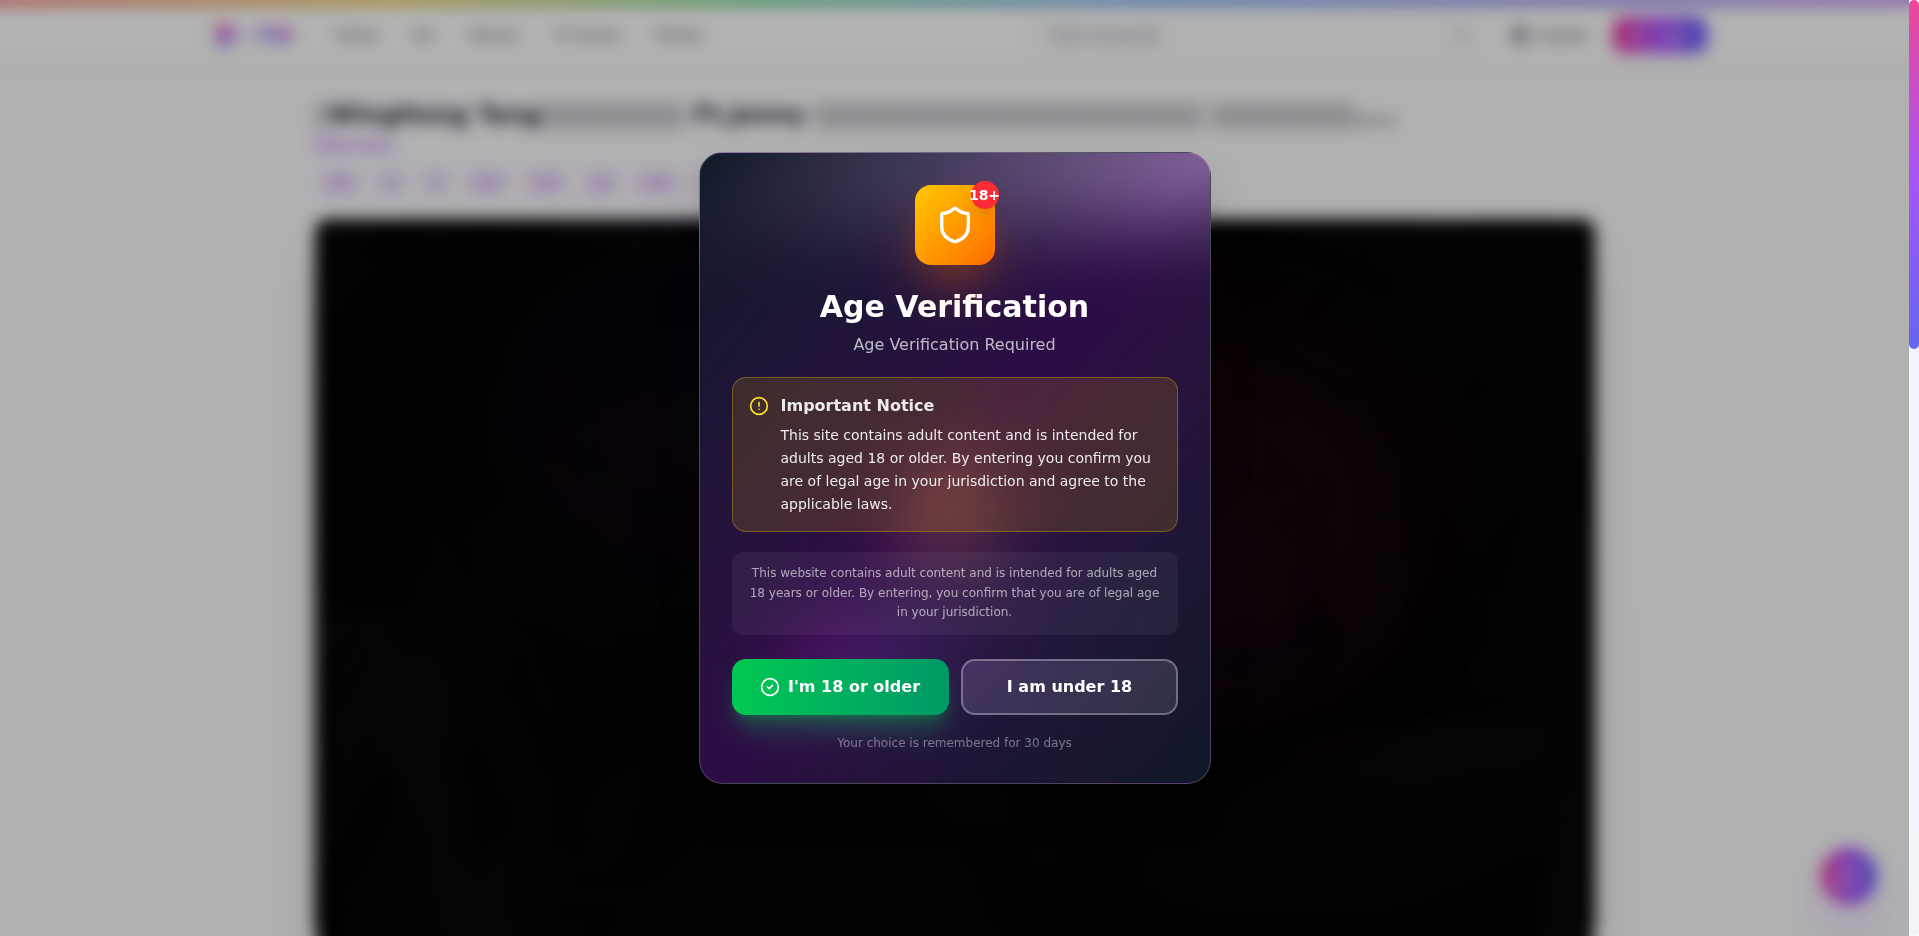Click the red 18+ badge

coord(984,195)
